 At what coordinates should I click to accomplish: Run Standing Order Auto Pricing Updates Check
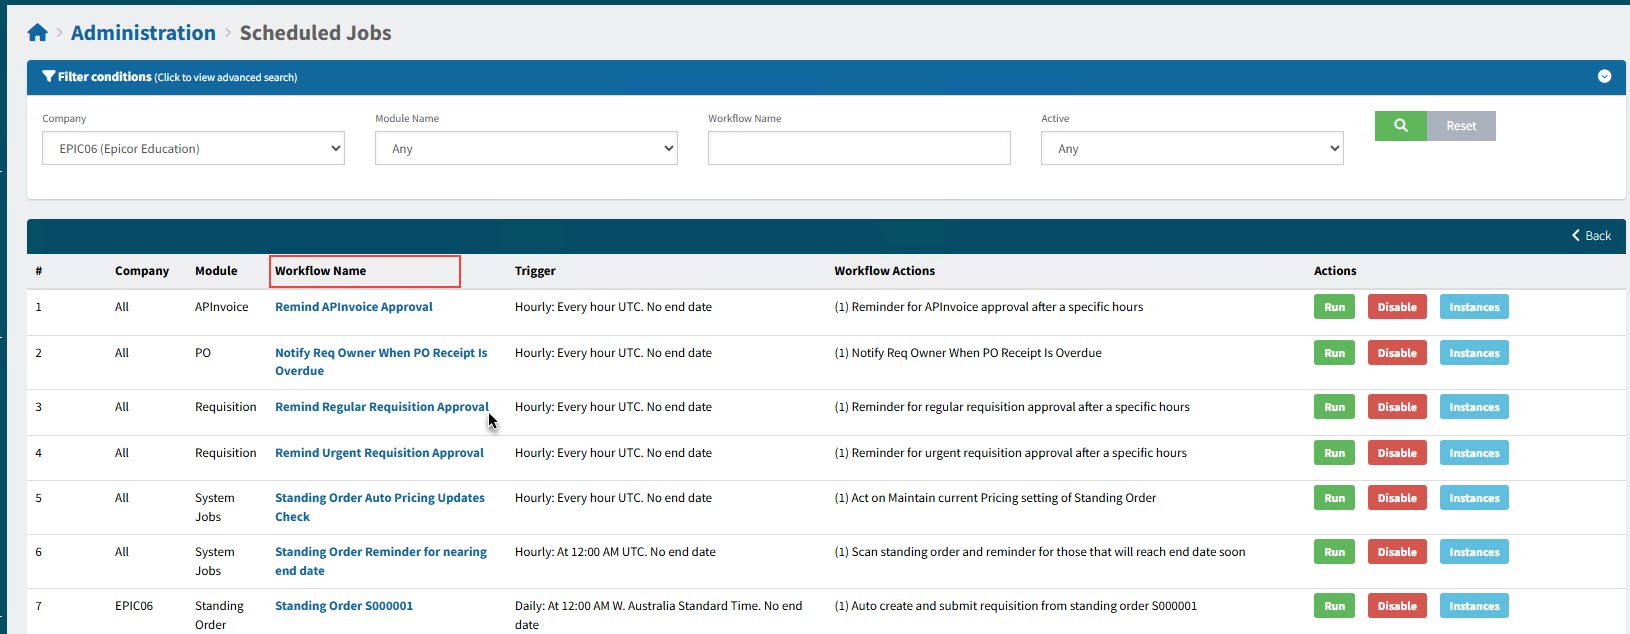1334,498
